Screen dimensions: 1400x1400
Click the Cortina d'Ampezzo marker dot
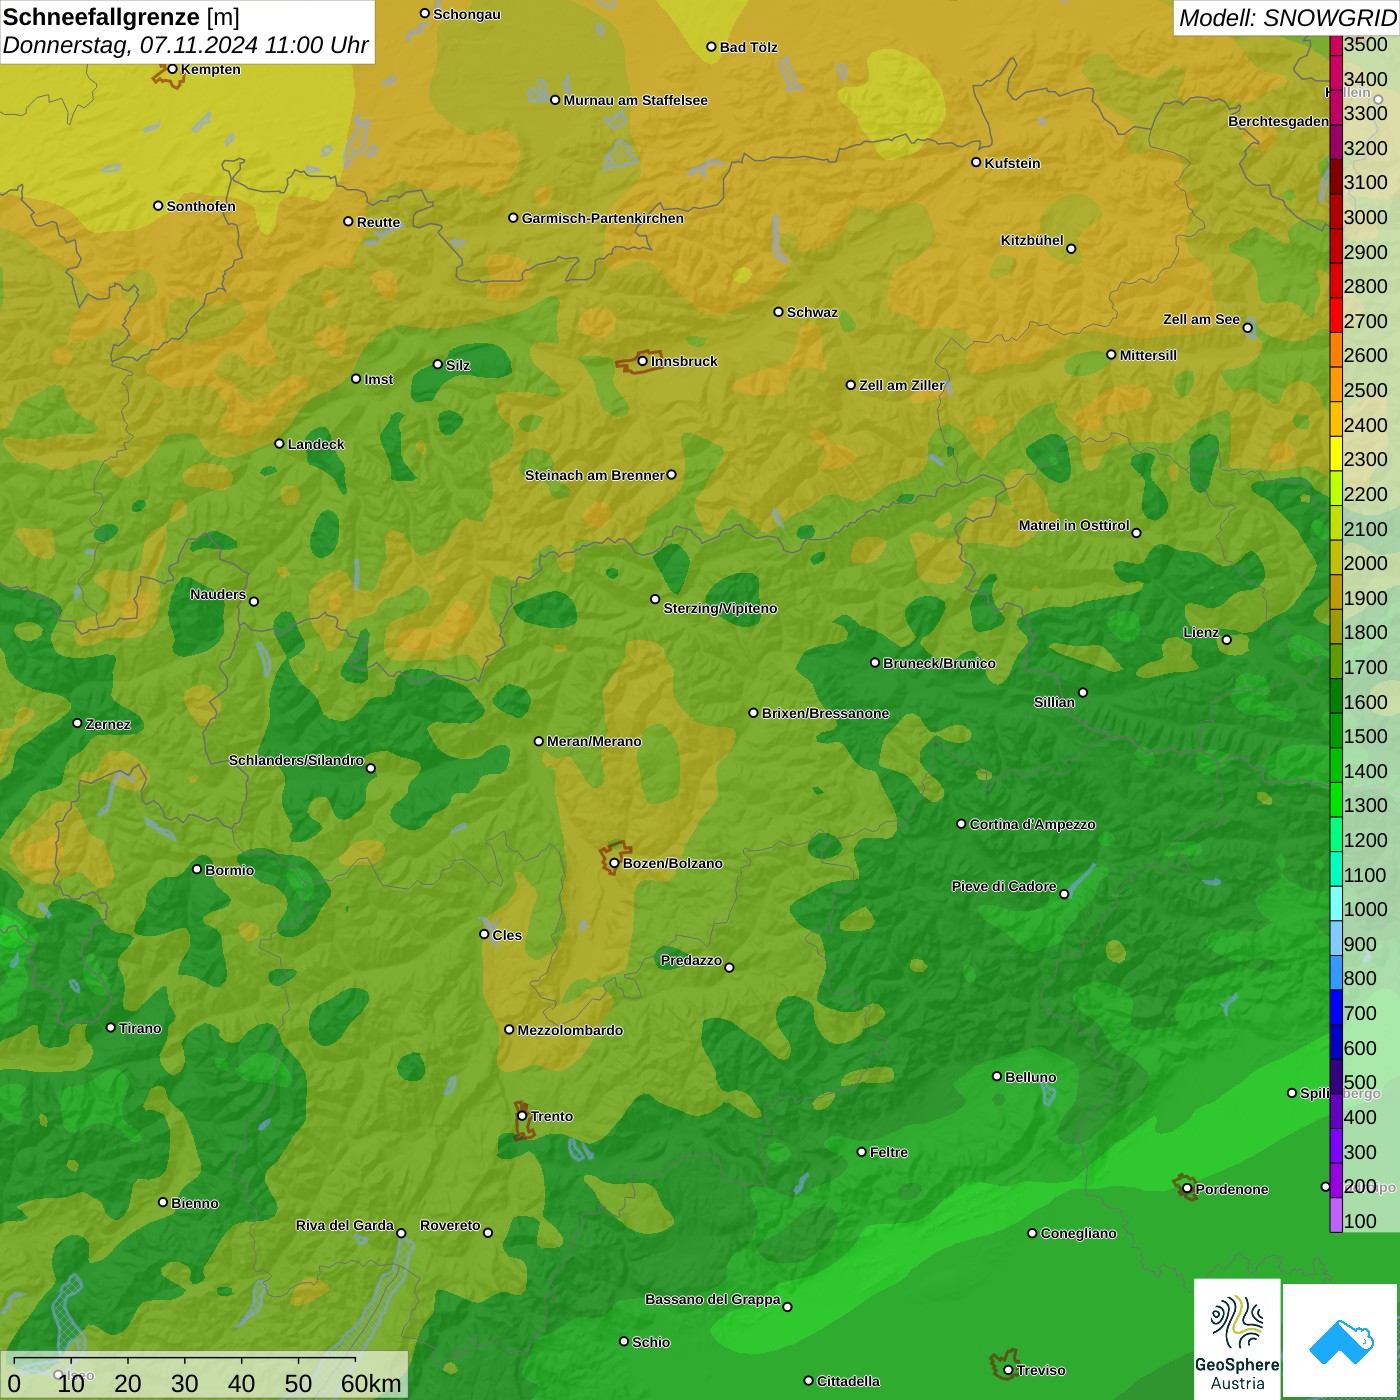pyautogui.click(x=961, y=824)
